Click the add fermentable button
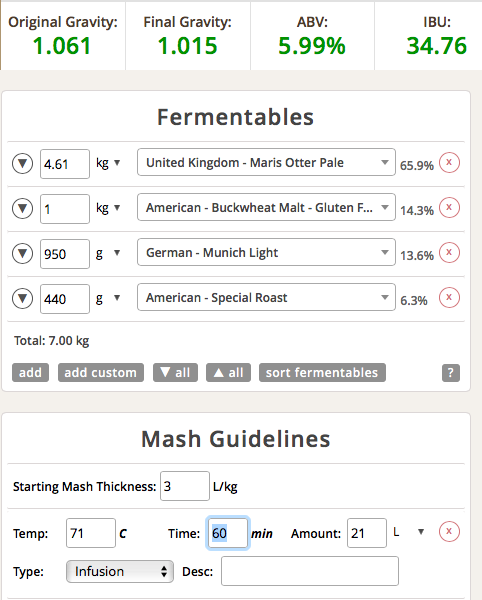 click(x=30, y=373)
